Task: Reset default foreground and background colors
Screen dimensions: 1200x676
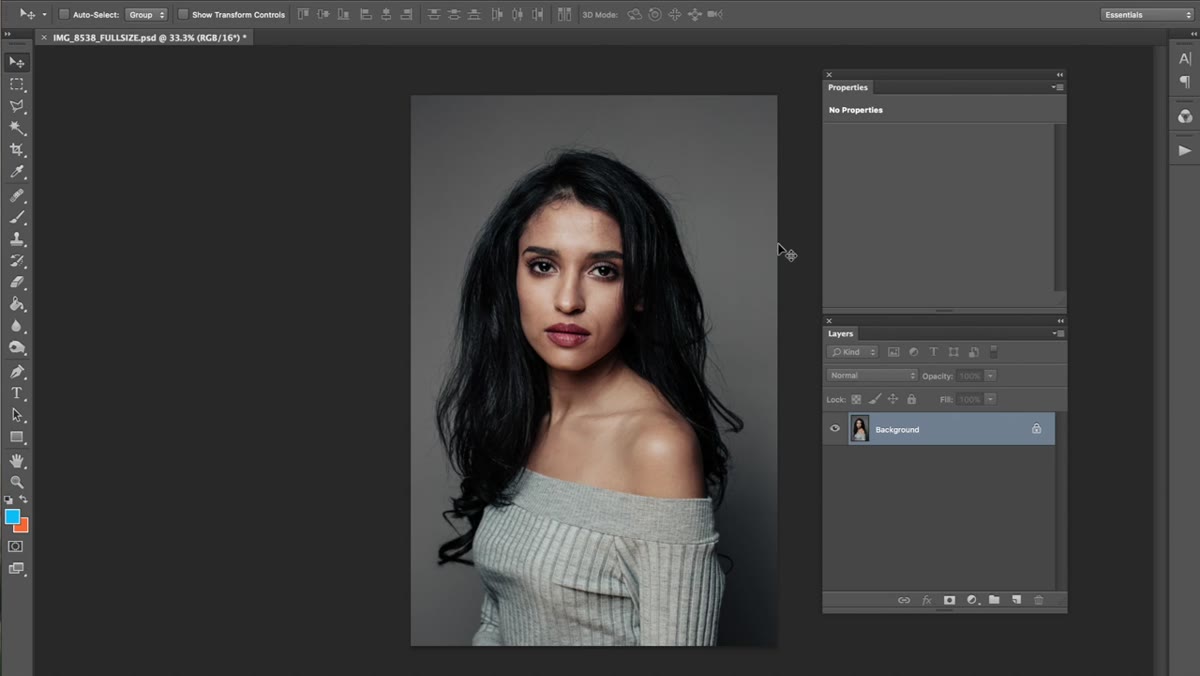Action: pyautogui.click(x=9, y=499)
